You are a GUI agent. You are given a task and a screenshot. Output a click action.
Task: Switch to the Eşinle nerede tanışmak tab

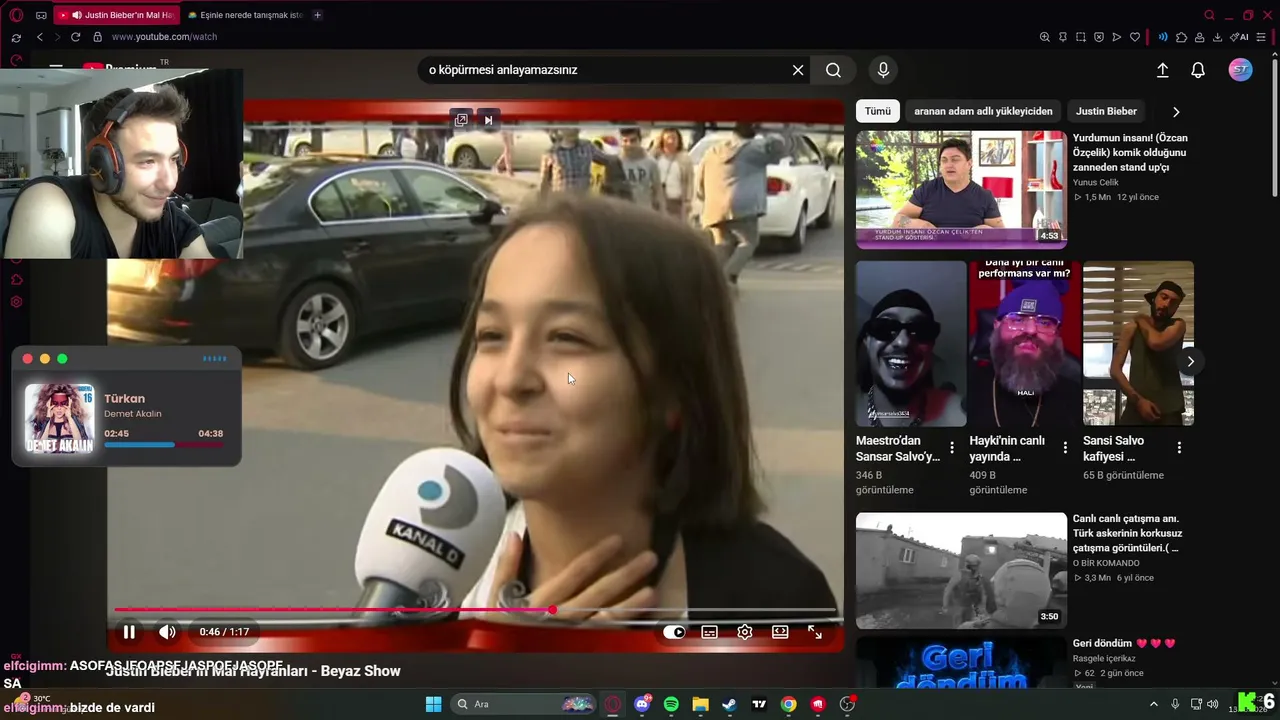coord(245,15)
